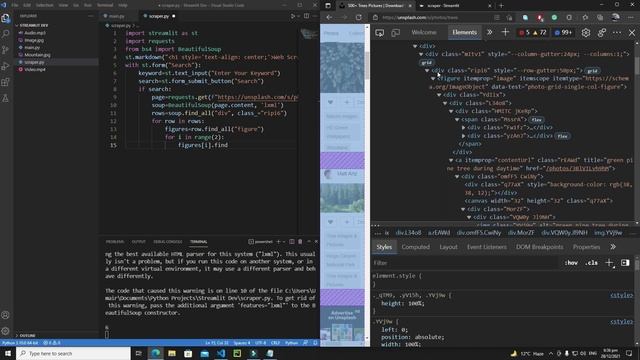Open Mountain.jpg in the Explorer
Screen dimensions: 640x360
[37, 55]
